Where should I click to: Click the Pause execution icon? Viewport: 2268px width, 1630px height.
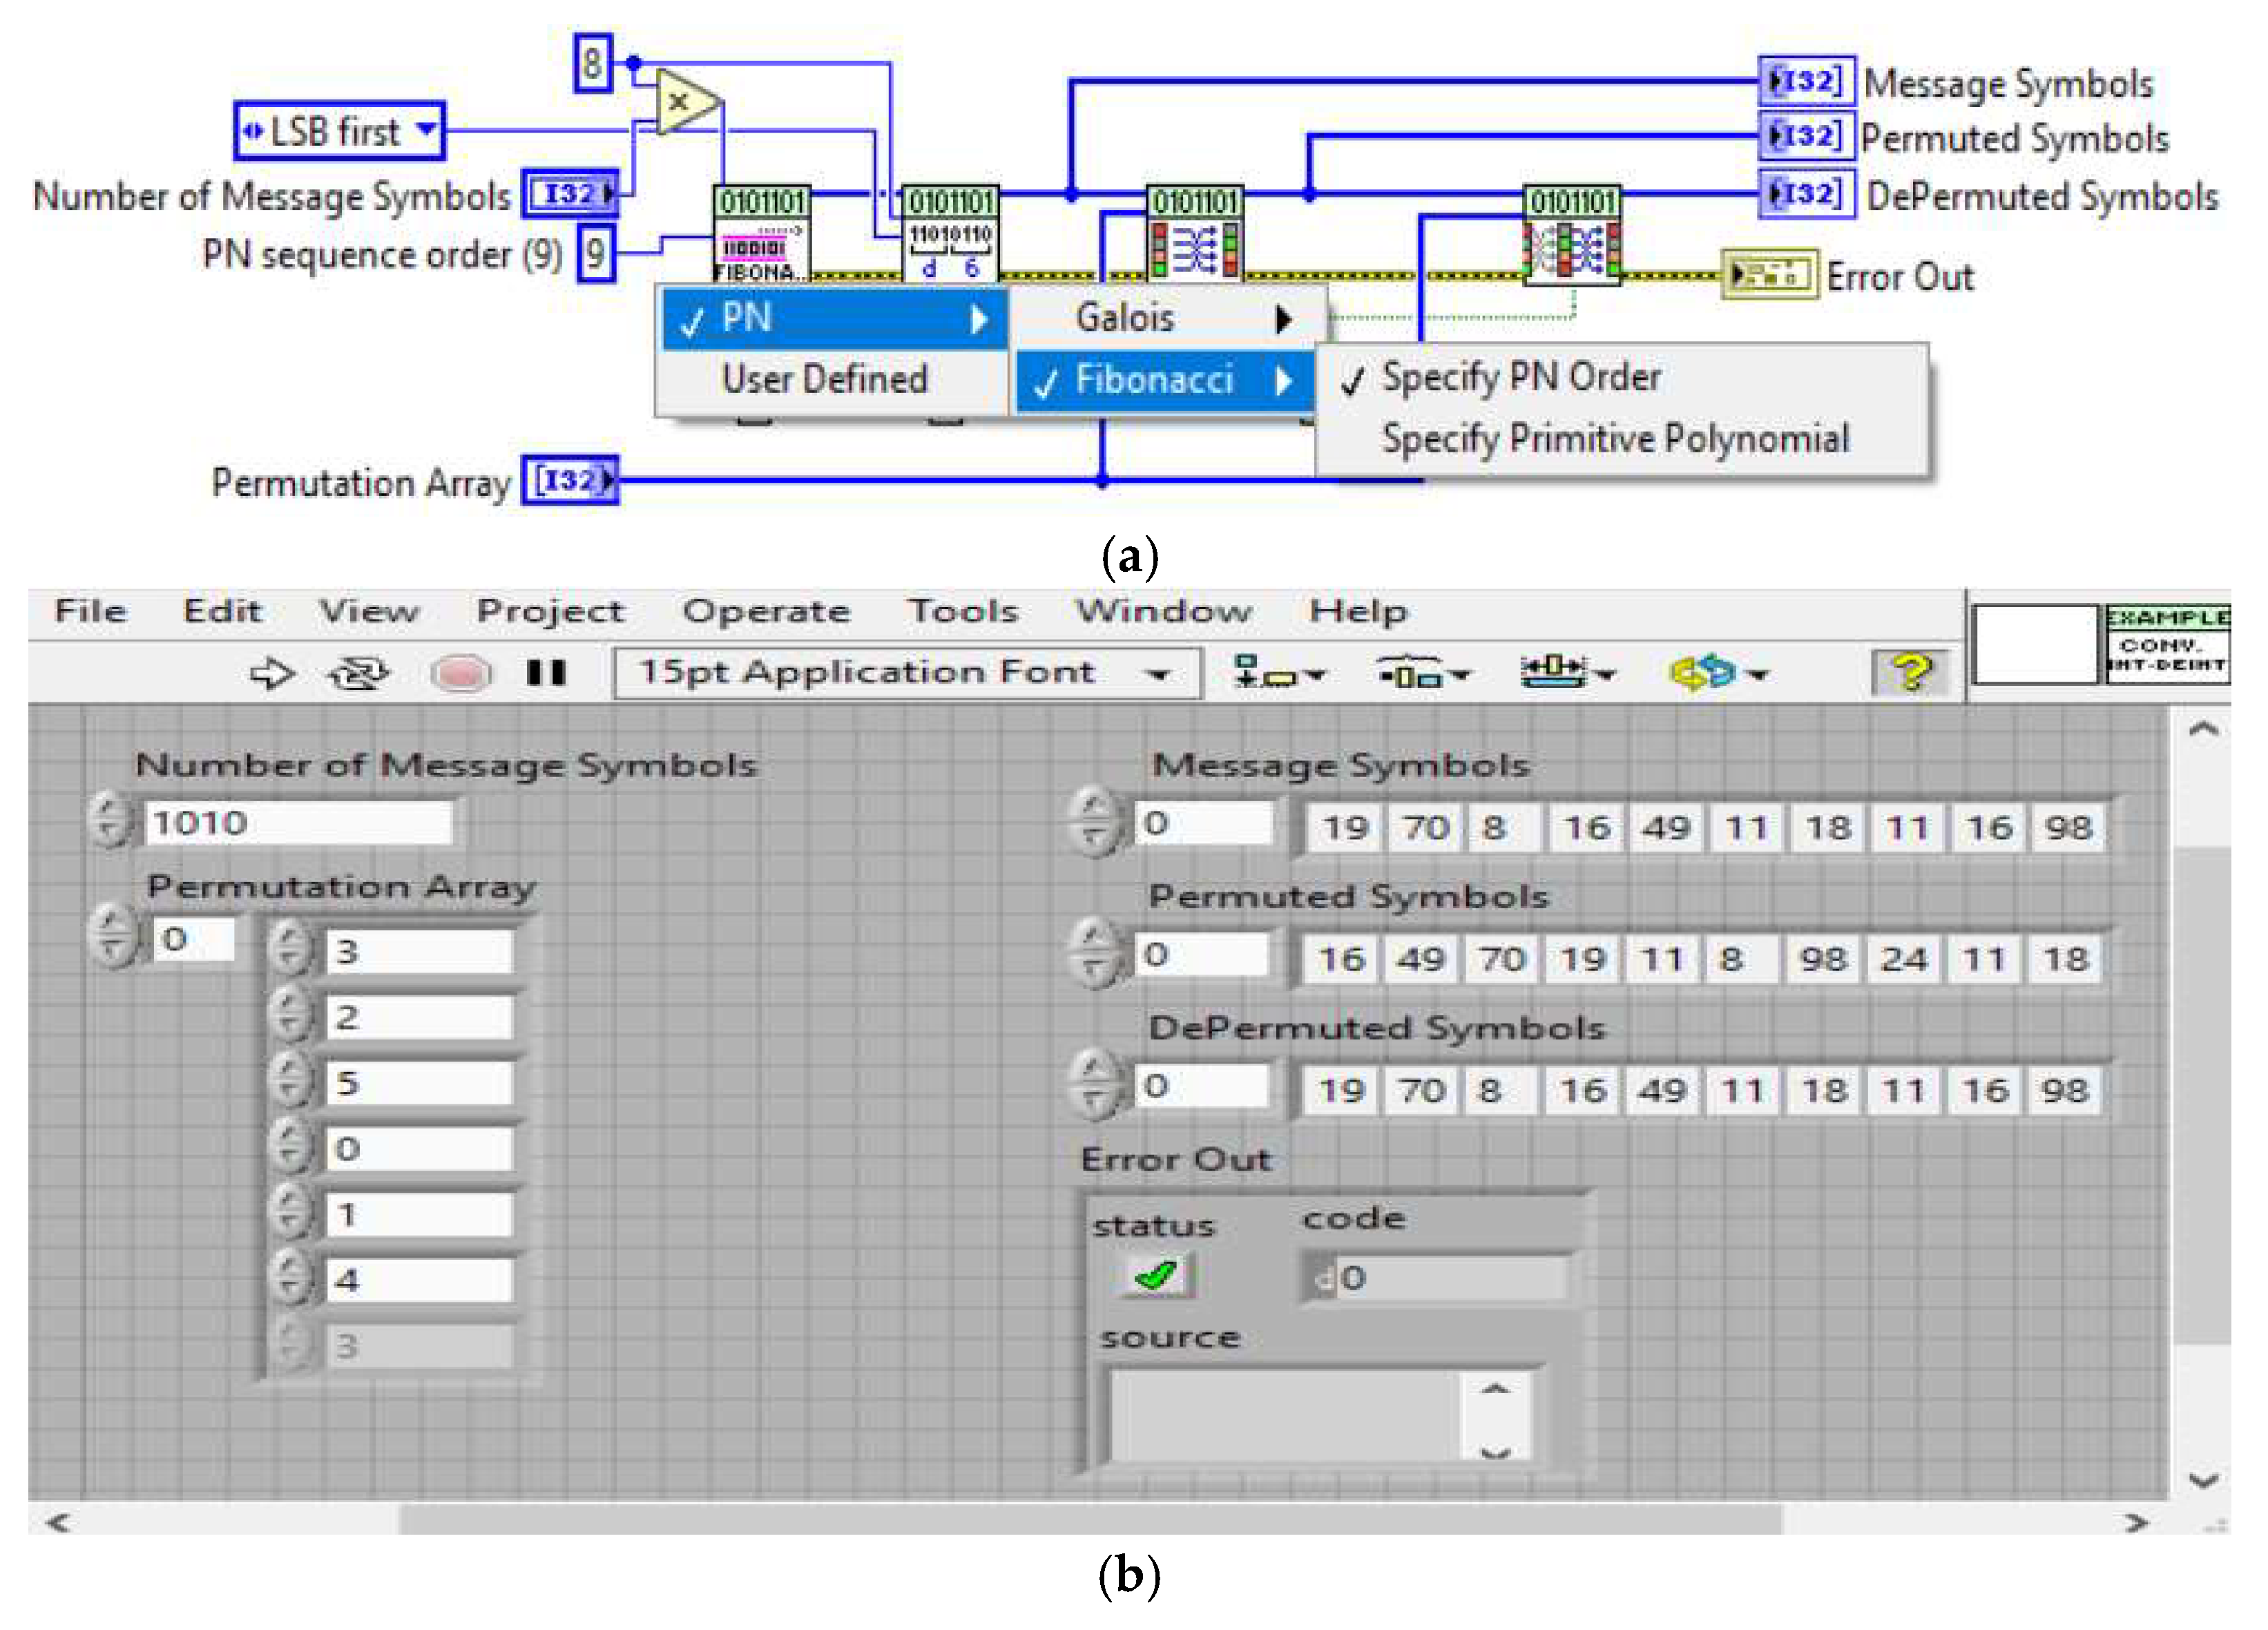546,673
